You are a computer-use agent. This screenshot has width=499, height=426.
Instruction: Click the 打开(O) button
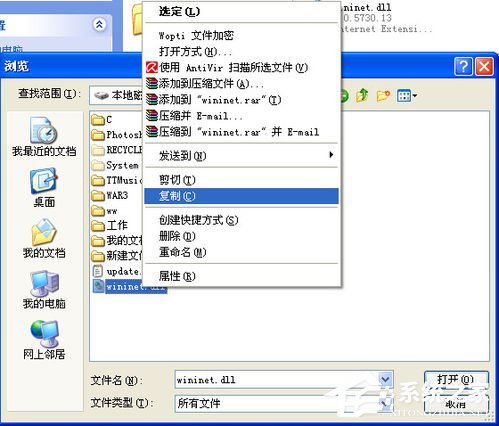pyautogui.click(x=456, y=380)
